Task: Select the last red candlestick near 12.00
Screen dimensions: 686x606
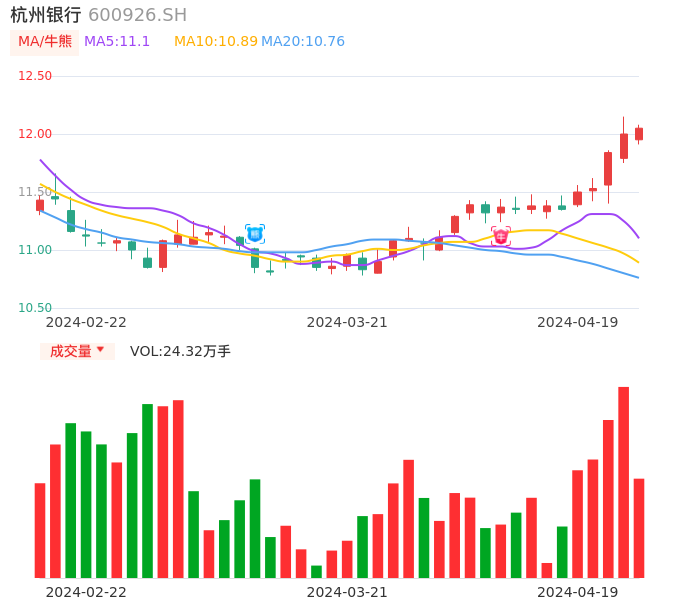Action: coord(639,134)
